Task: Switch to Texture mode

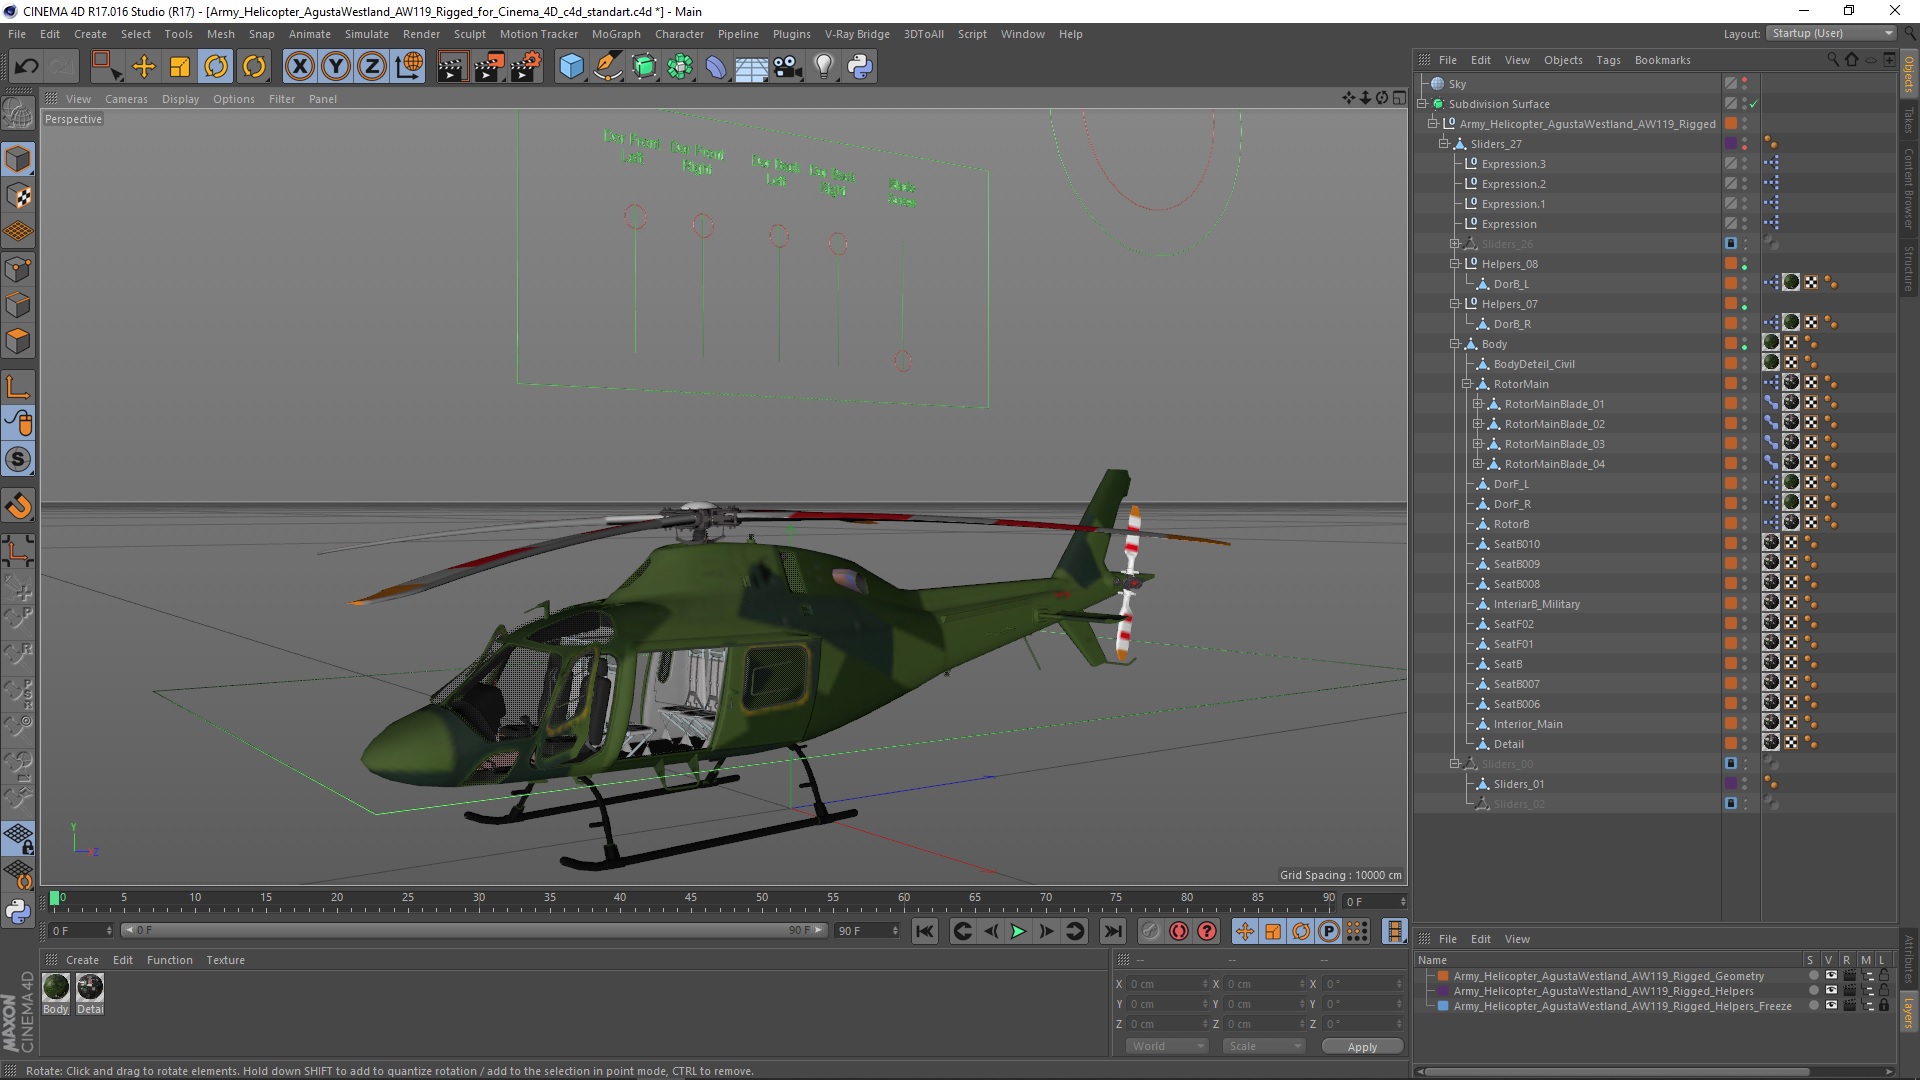Action: [18, 196]
